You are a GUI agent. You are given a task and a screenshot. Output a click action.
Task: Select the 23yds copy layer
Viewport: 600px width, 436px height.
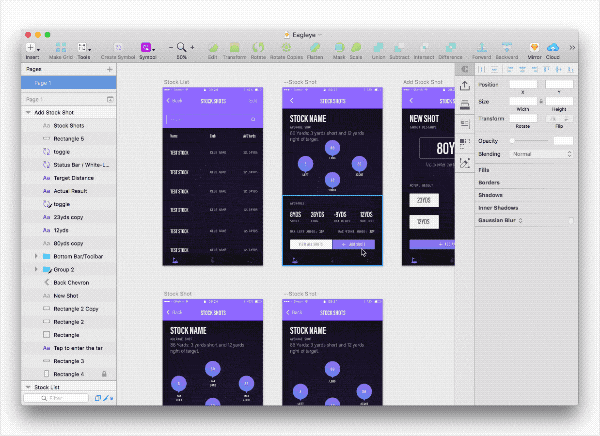tap(68, 217)
